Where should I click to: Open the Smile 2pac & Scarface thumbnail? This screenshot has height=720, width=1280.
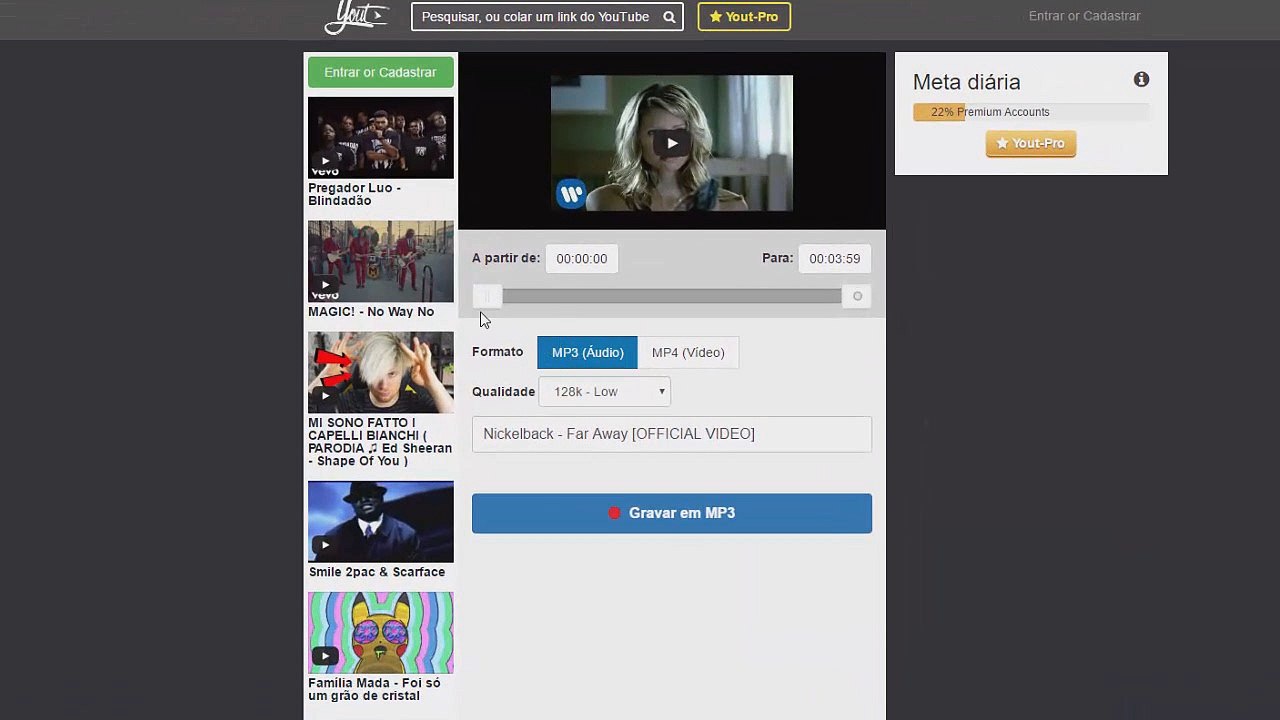pos(381,522)
